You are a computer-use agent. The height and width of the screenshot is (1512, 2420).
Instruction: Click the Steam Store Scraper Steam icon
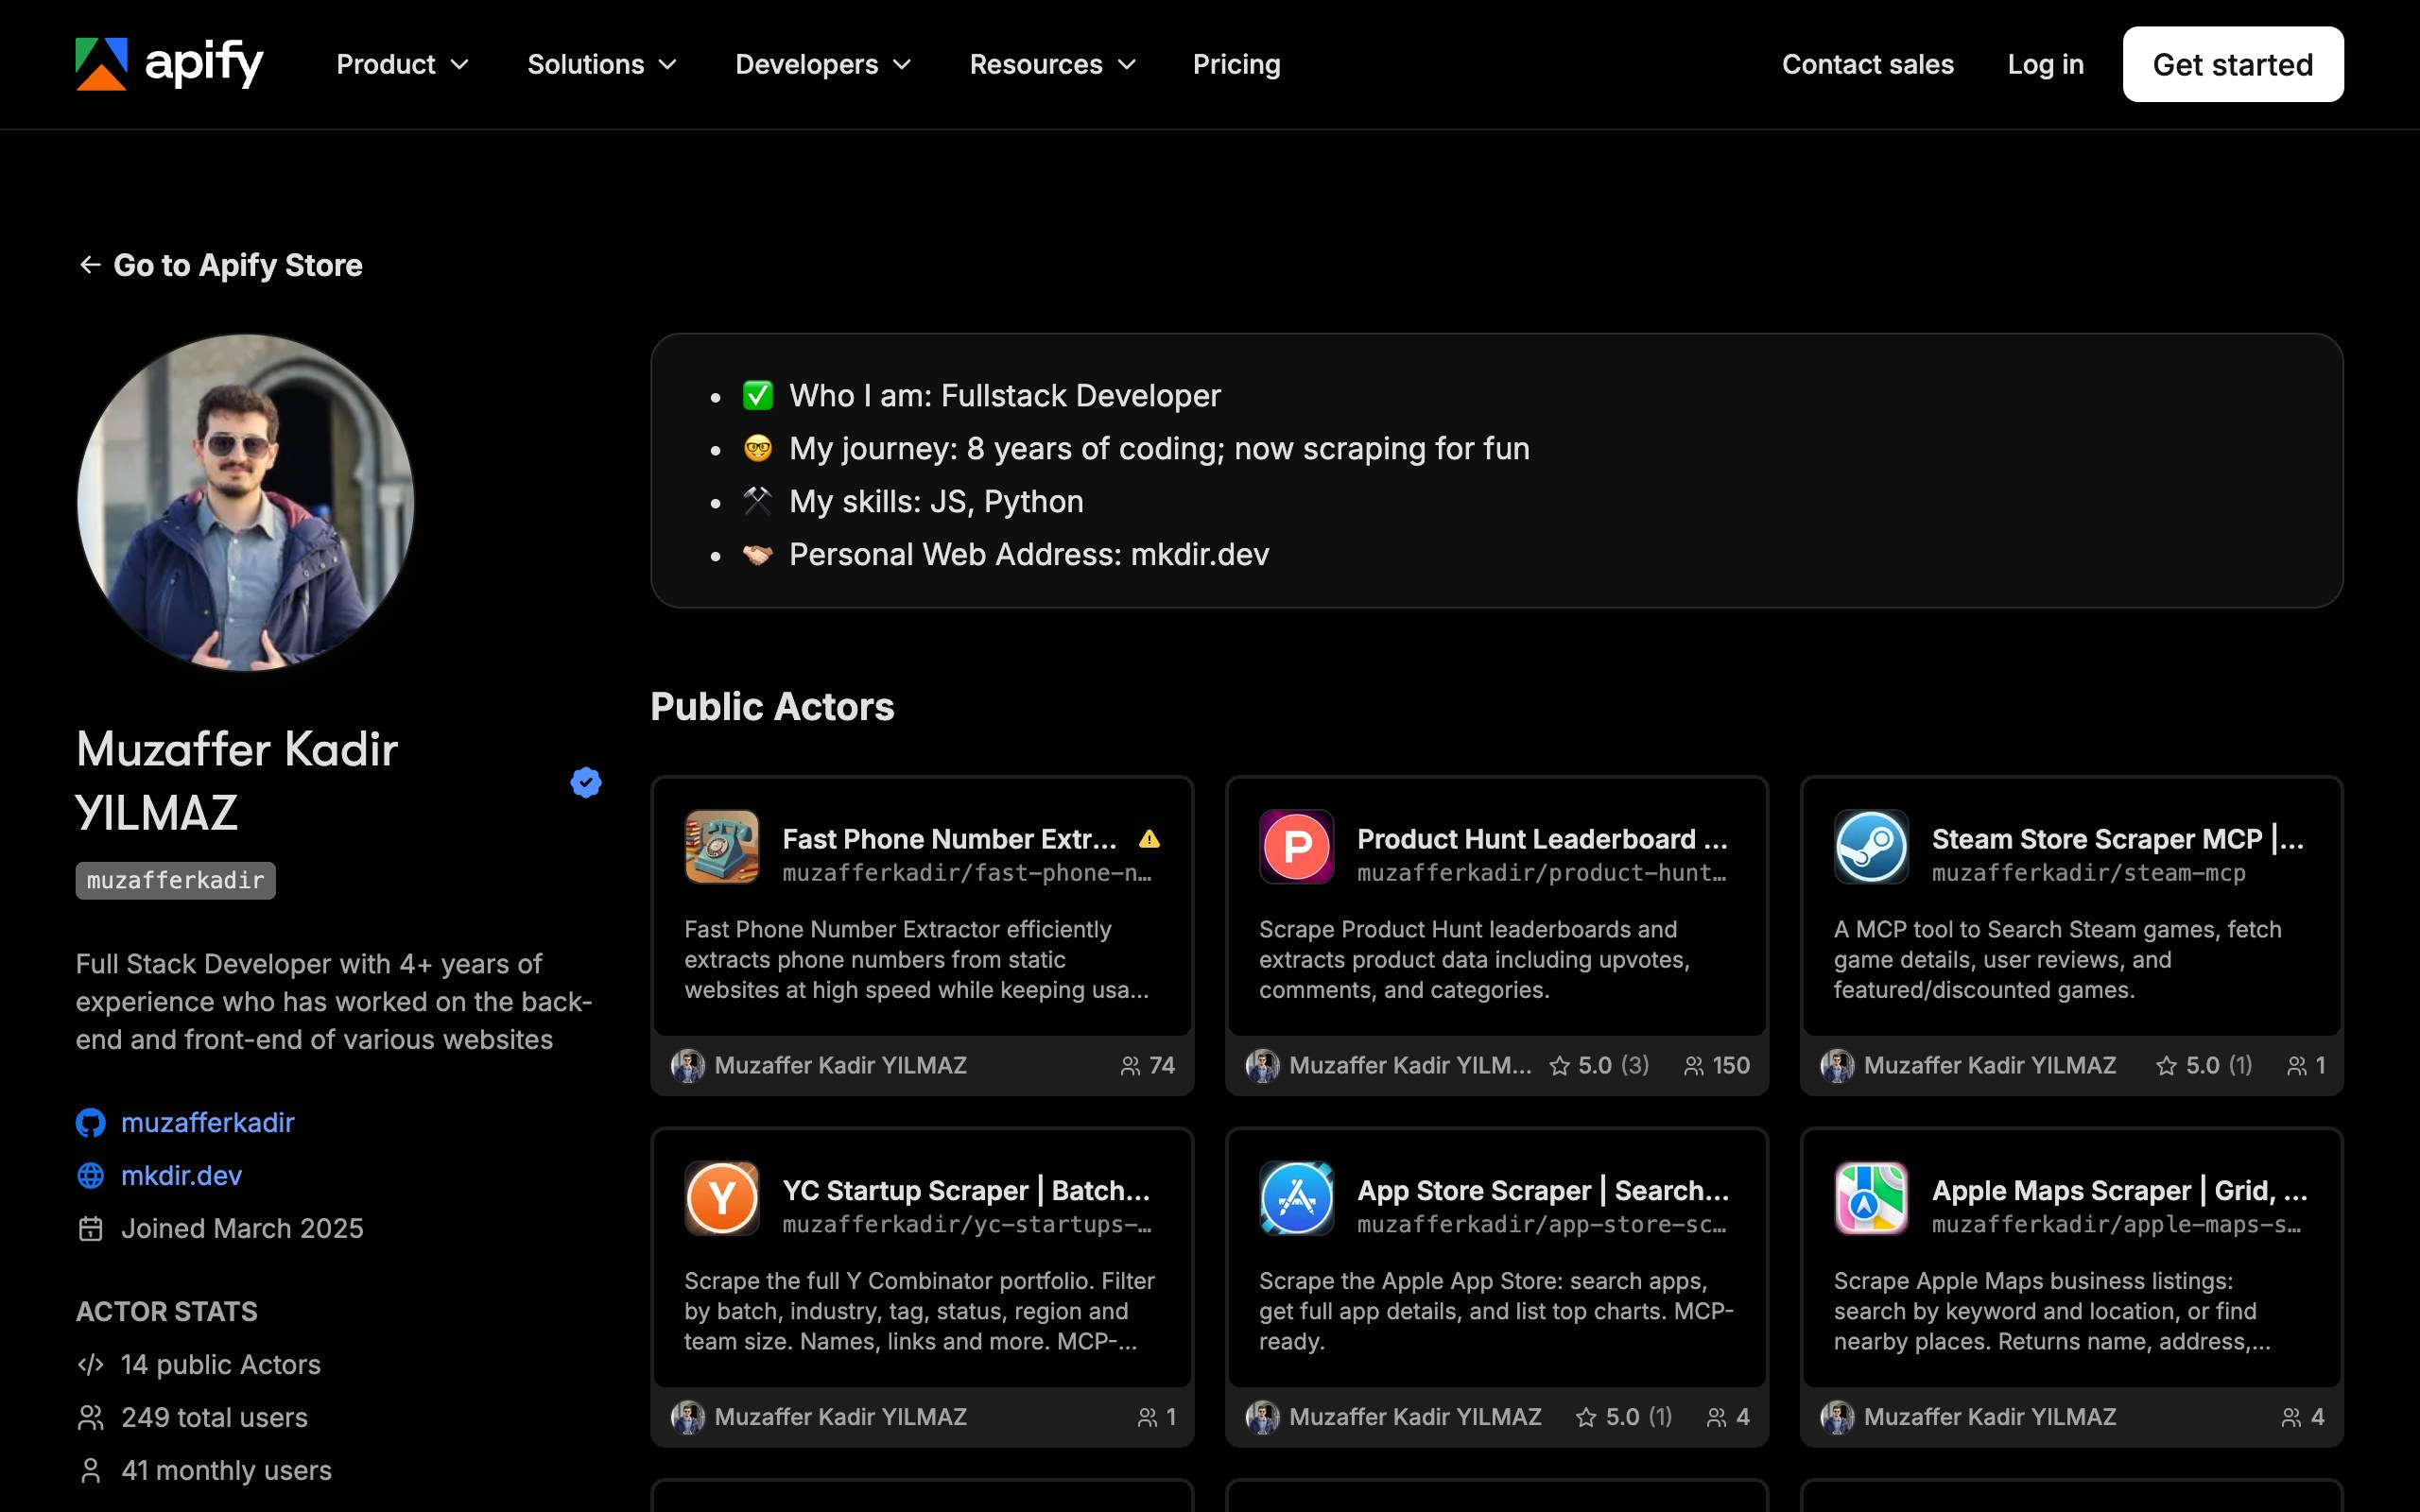[1871, 846]
